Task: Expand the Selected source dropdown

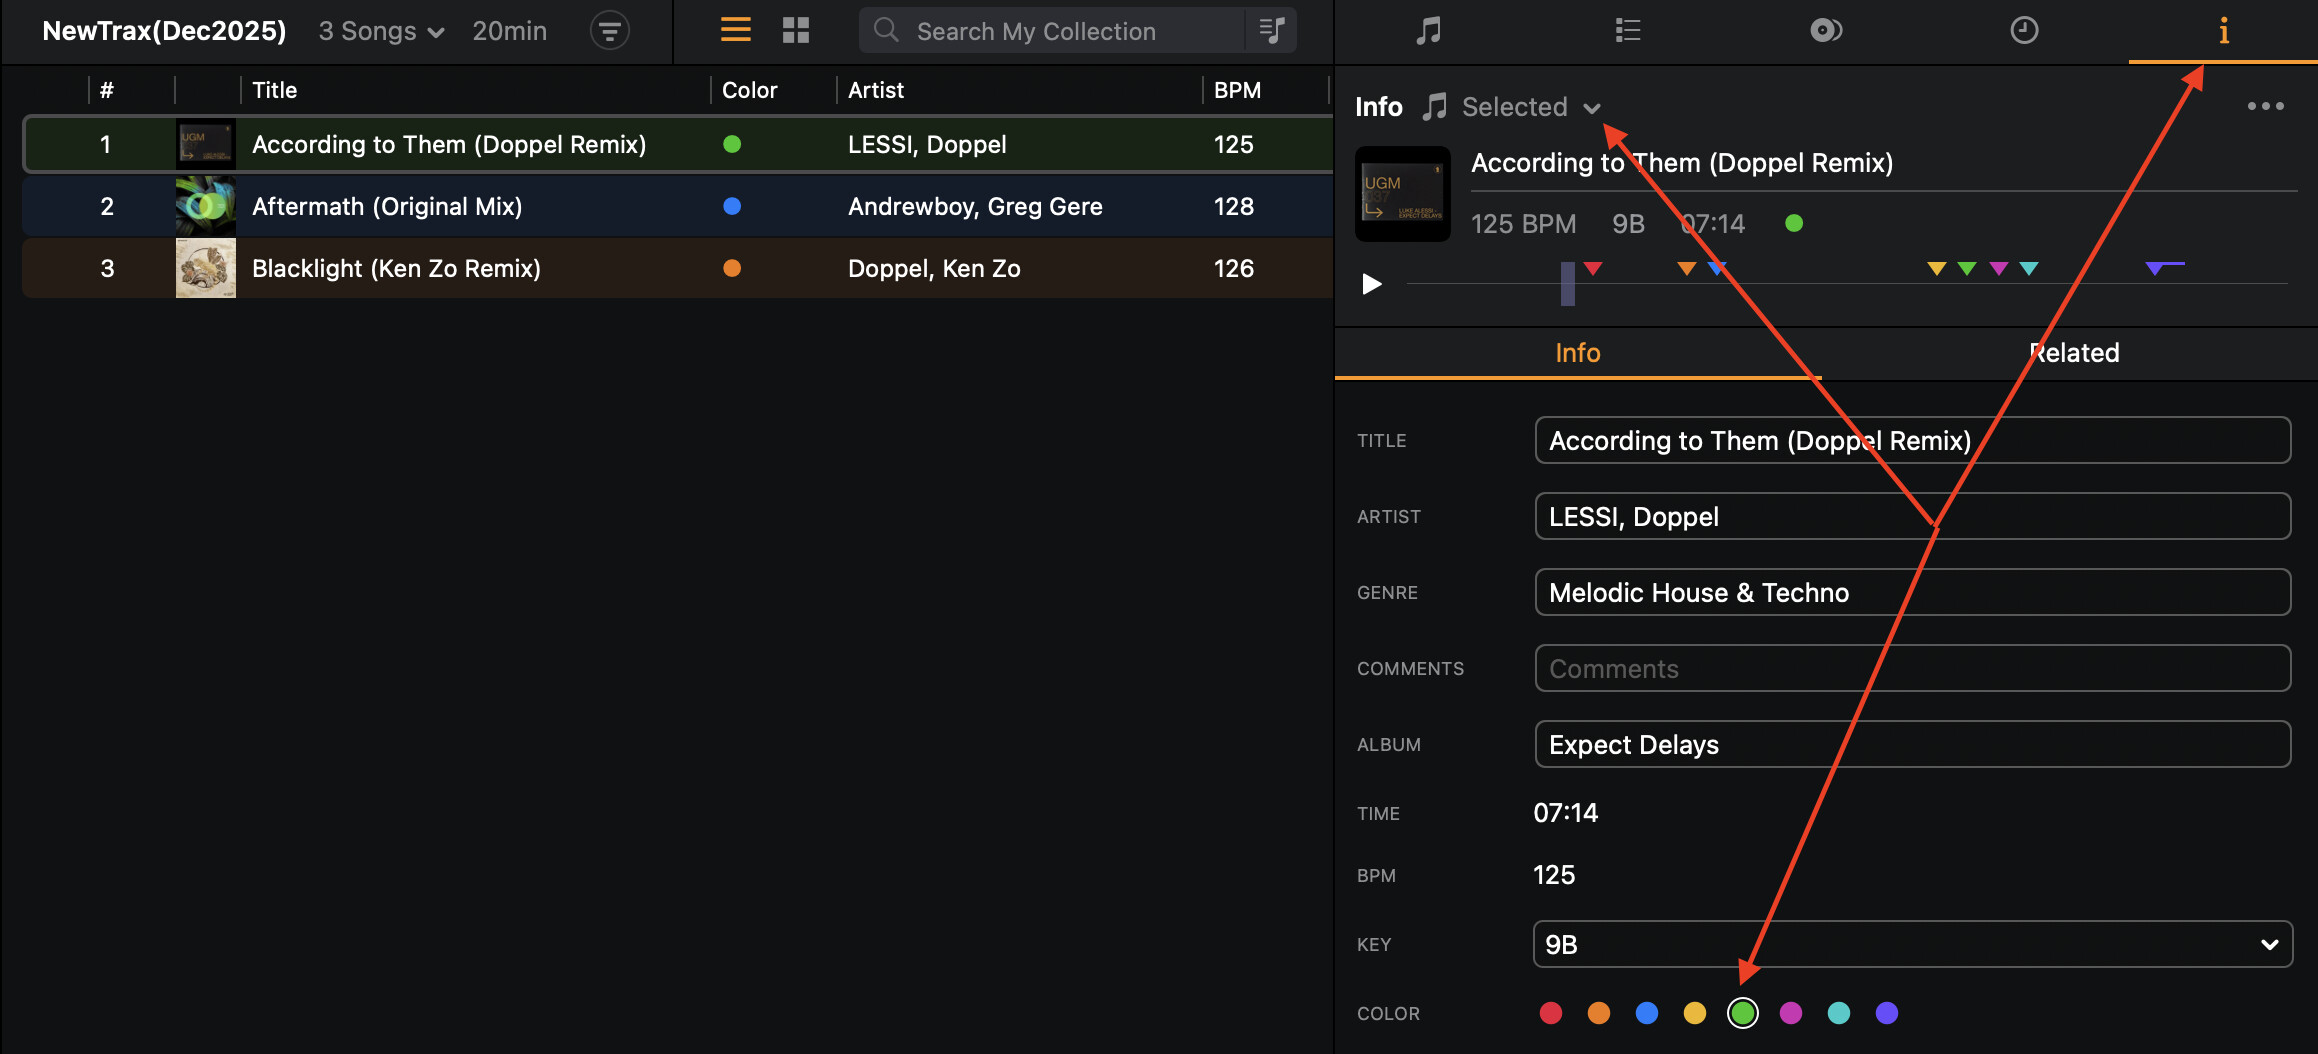Action: pyautogui.click(x=1530, y=107)
